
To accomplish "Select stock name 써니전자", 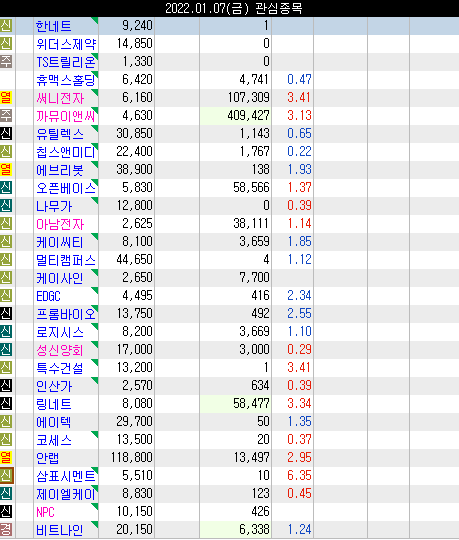I will pos(60,98).
